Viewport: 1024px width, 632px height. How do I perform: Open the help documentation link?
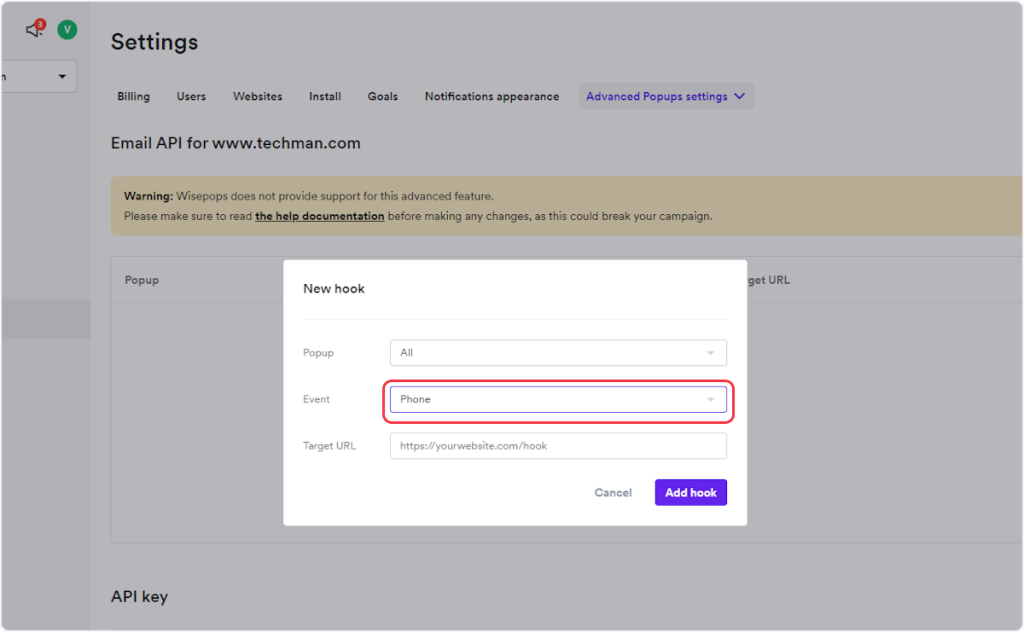click(319, 216)
